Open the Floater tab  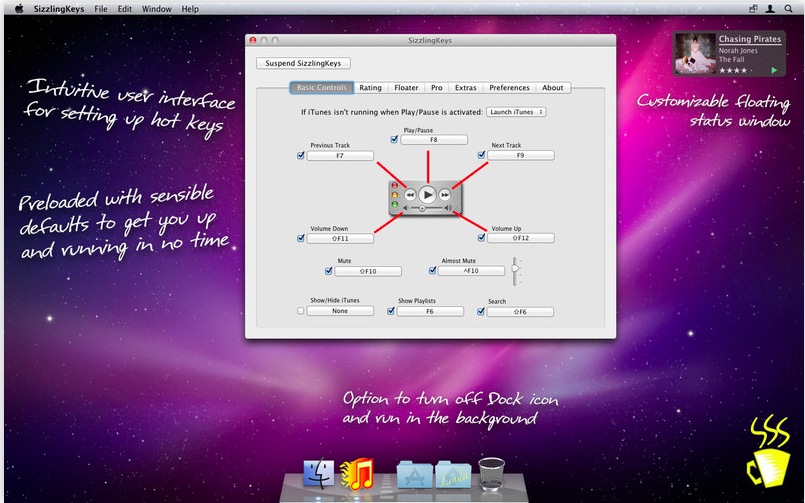(406, 88)
